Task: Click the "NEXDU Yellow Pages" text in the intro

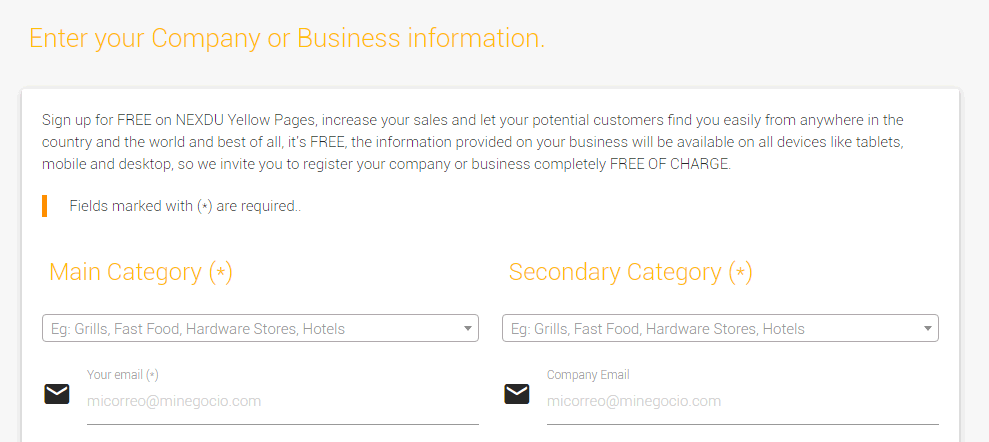Action: click(x=244, y=120)
